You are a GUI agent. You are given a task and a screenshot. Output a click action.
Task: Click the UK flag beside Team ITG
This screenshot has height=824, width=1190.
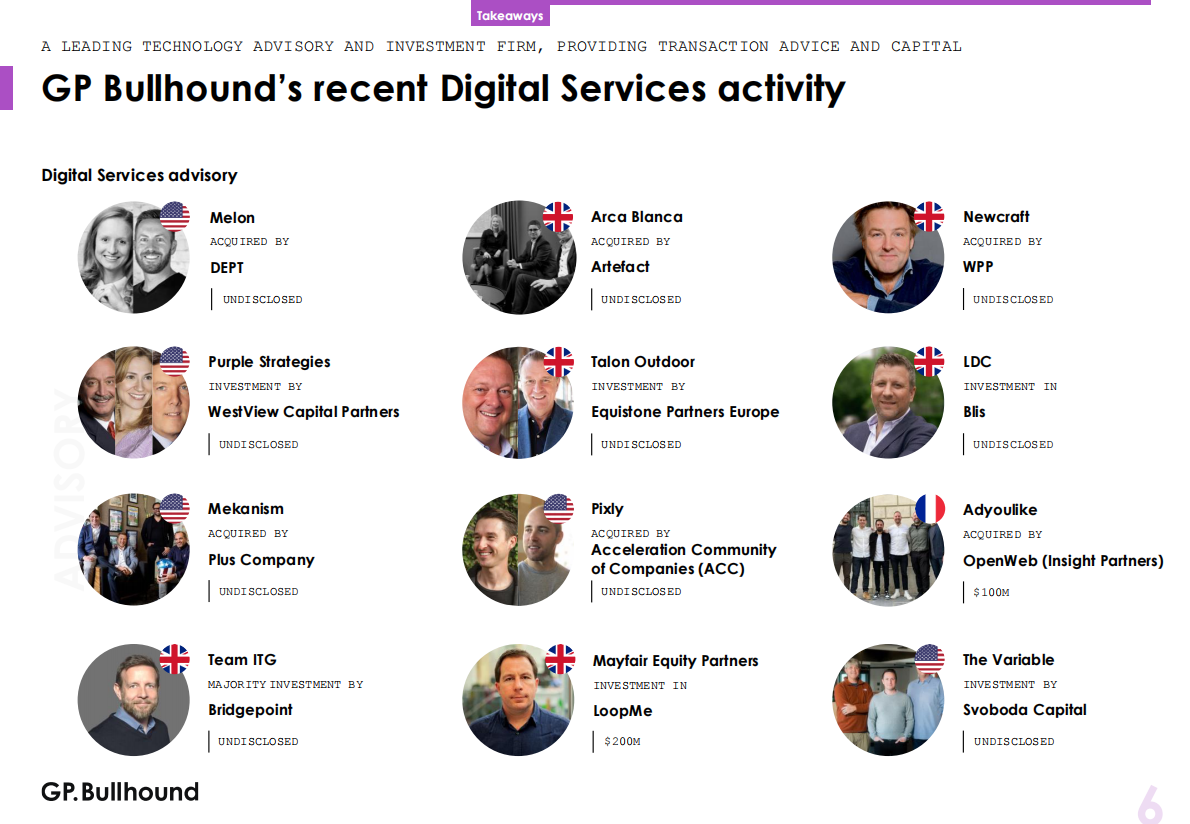(175, 659)
